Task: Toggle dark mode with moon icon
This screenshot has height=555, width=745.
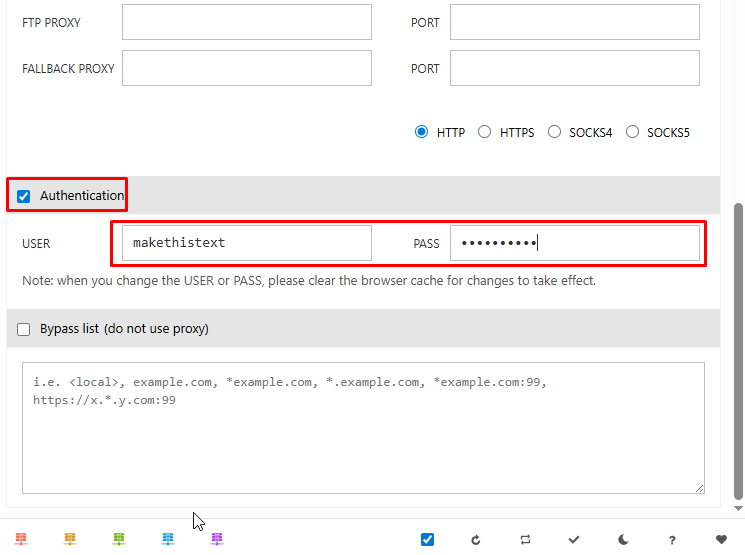Action: point(623,540)
